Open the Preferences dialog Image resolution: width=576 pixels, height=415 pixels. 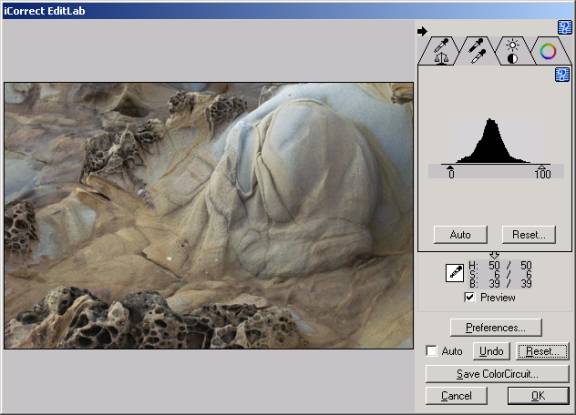[x=496, y=327]
